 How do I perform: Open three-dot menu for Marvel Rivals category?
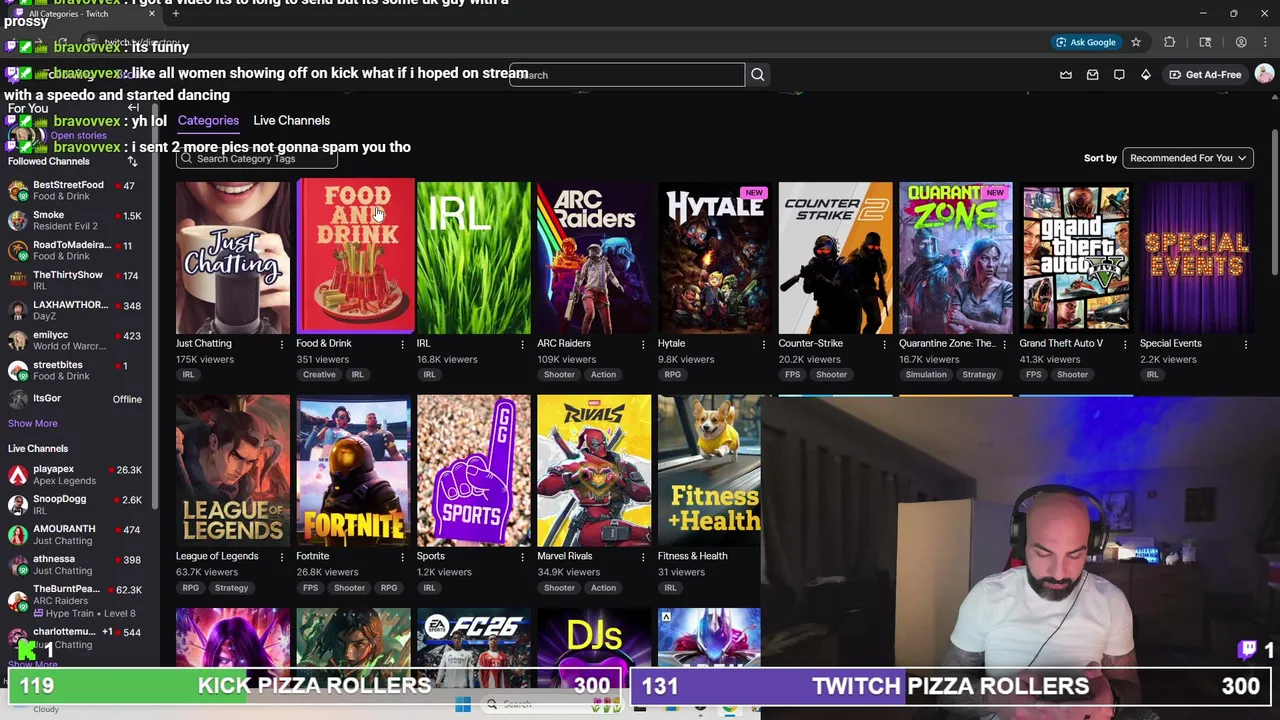click(643, 557)
